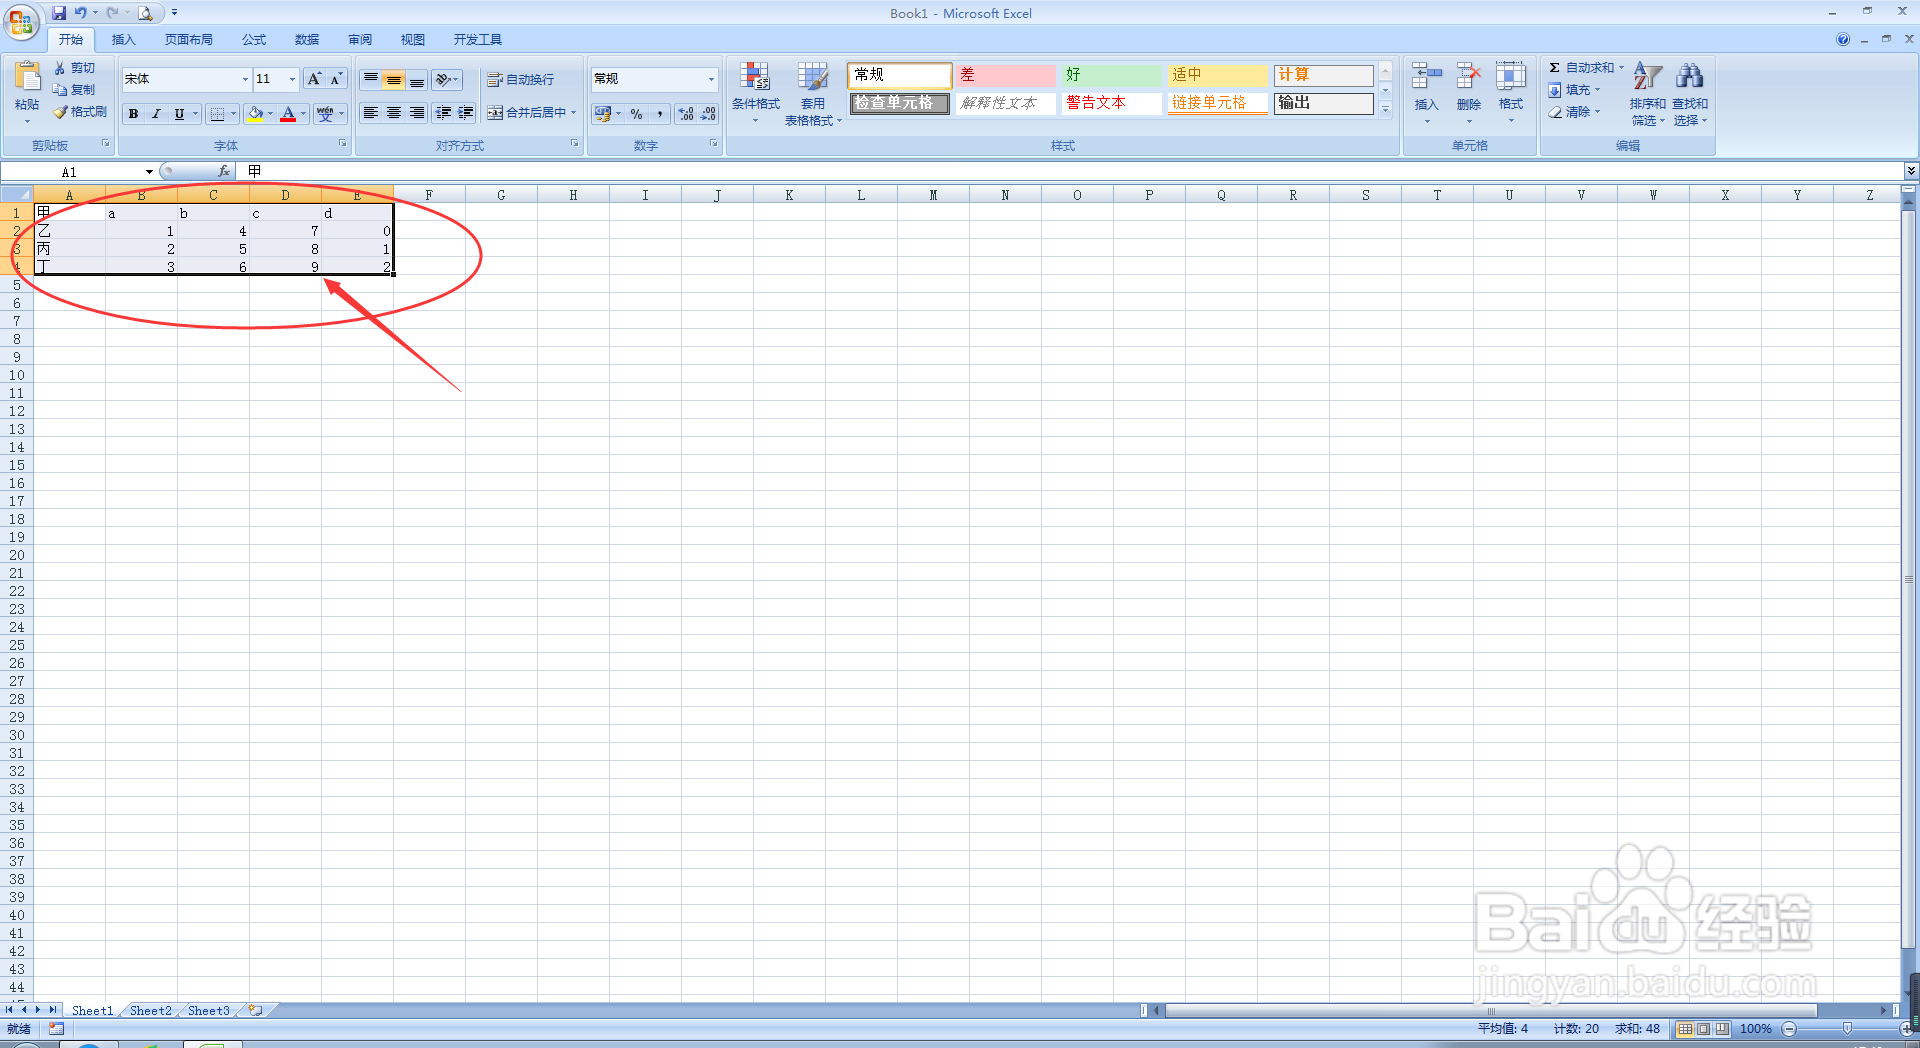Toggle bold formatting

coord(133,114)
